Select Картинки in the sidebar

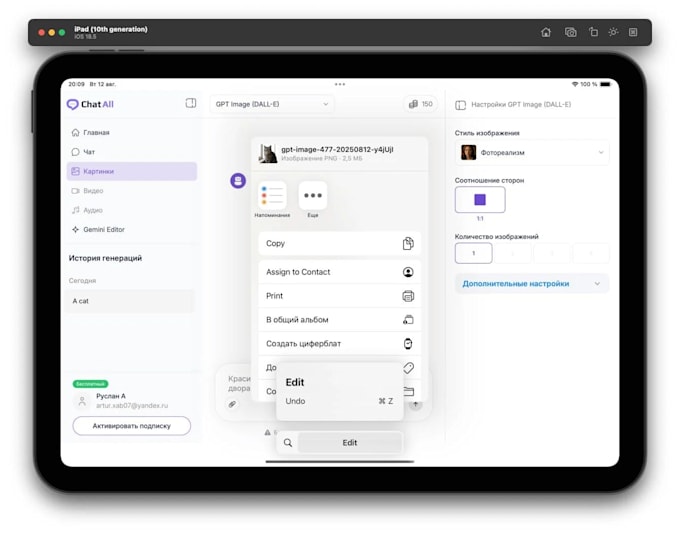click(x=132, y=171)
